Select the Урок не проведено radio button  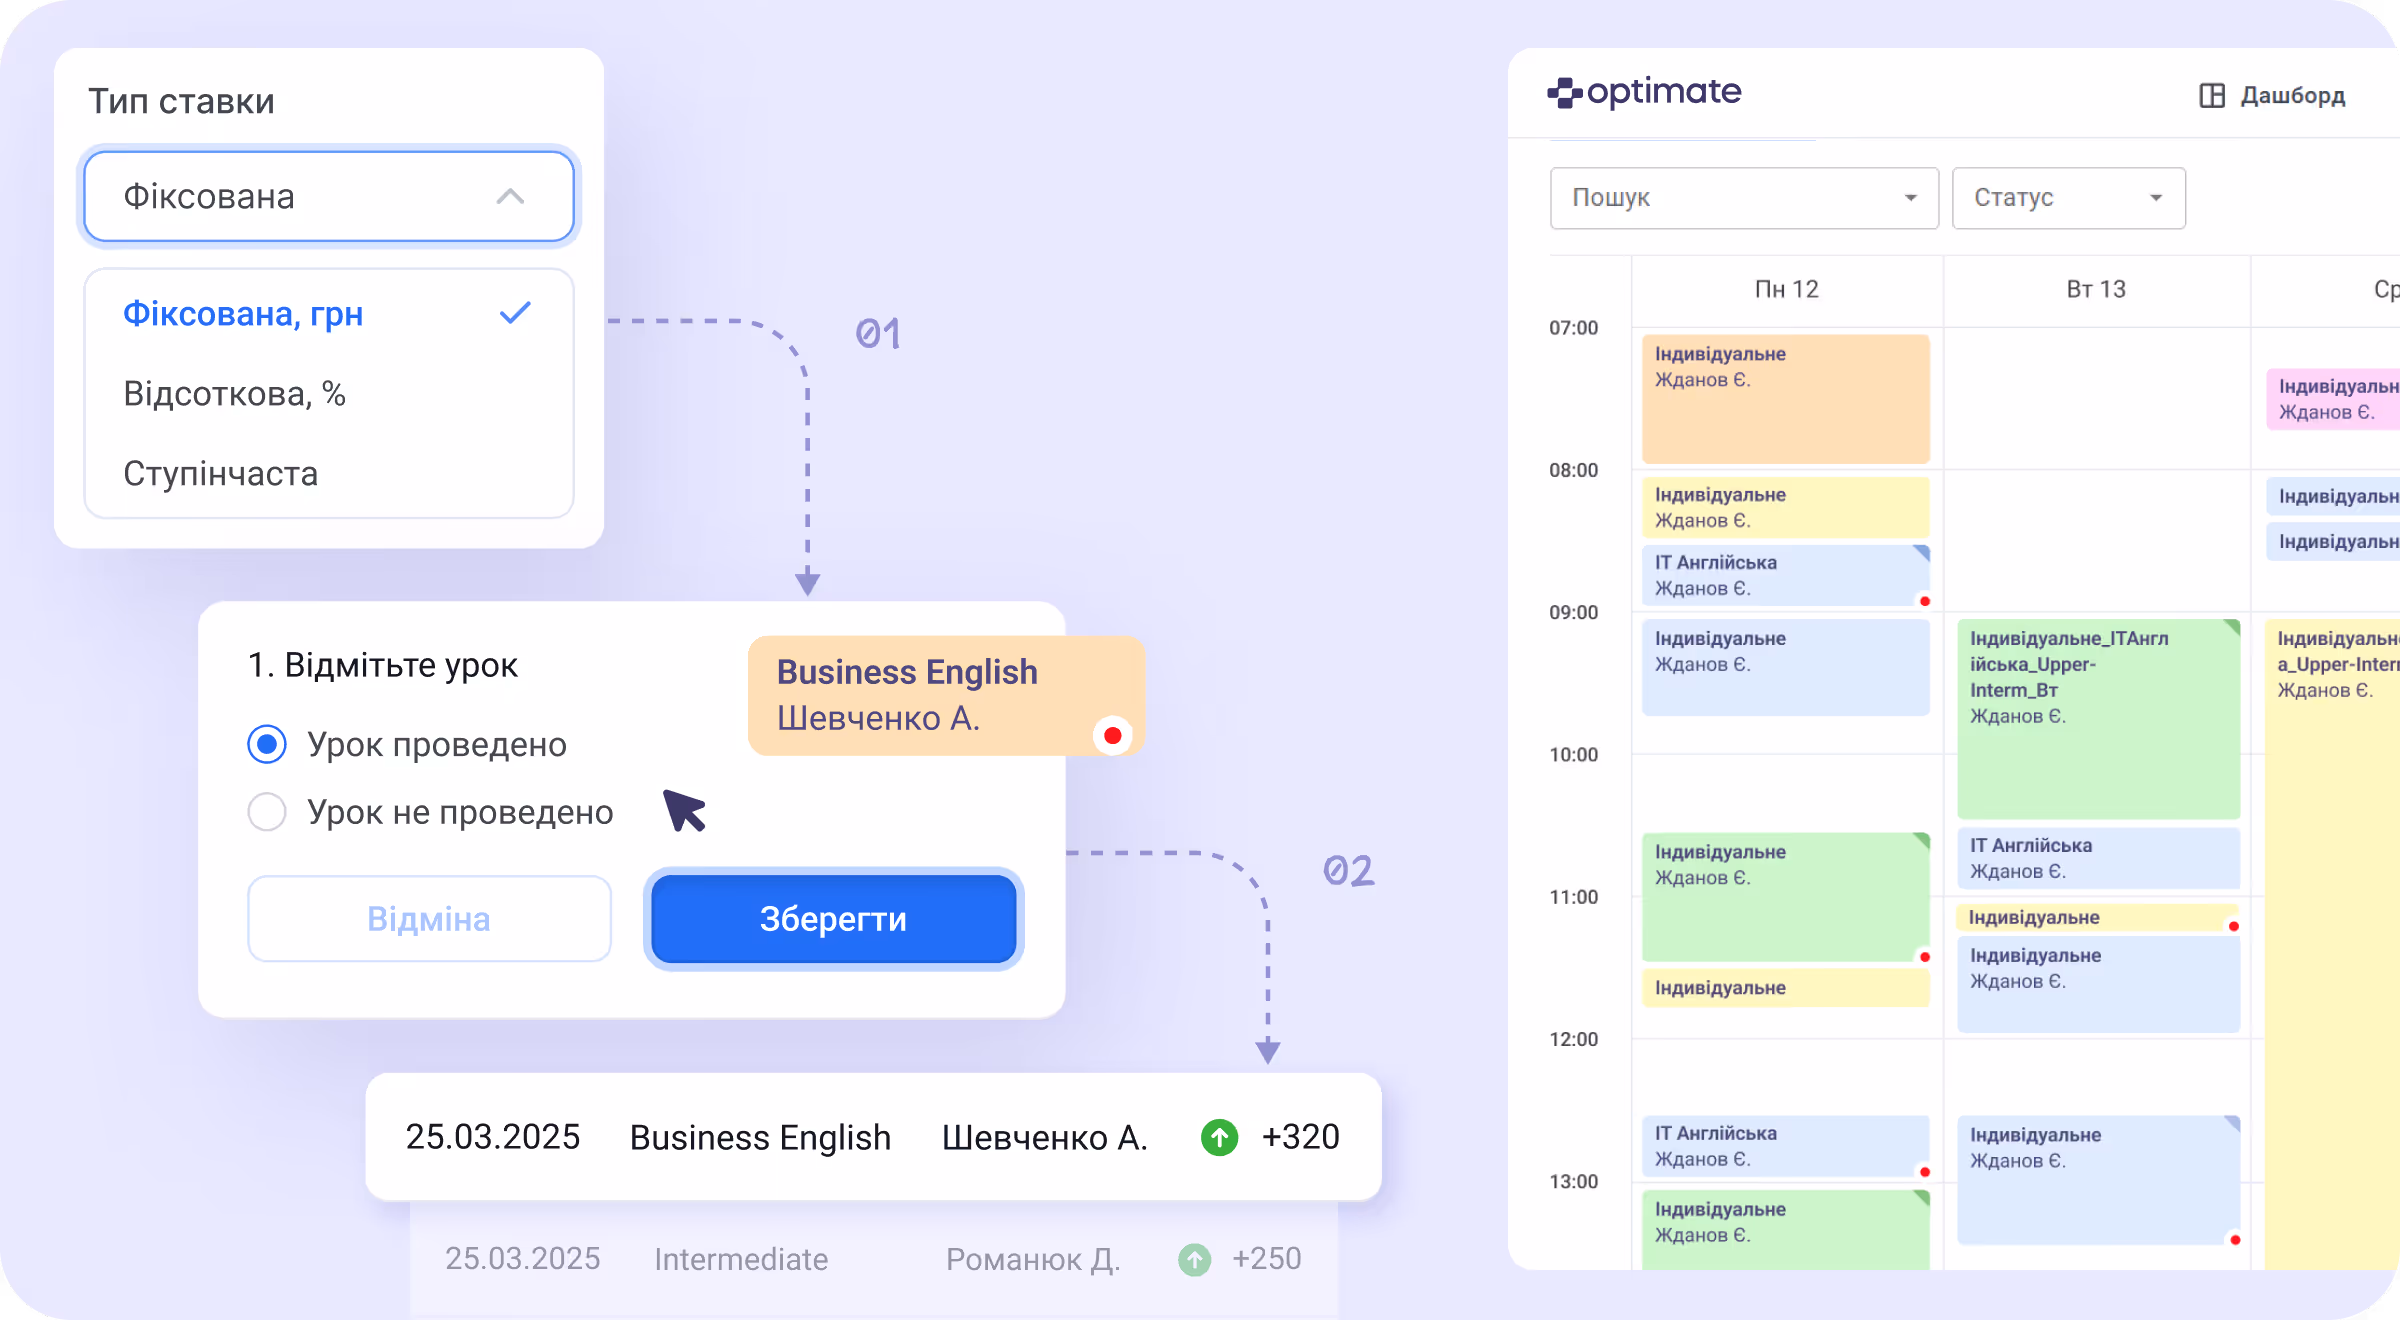tap(267, 812)
